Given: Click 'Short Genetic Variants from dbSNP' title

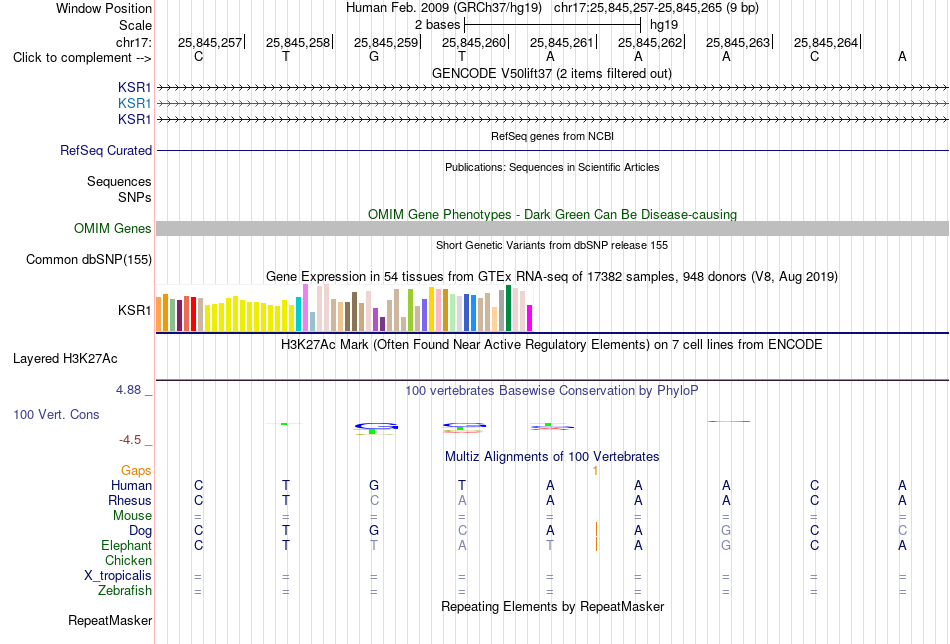Looking at the screenshot, I should 552,245.
